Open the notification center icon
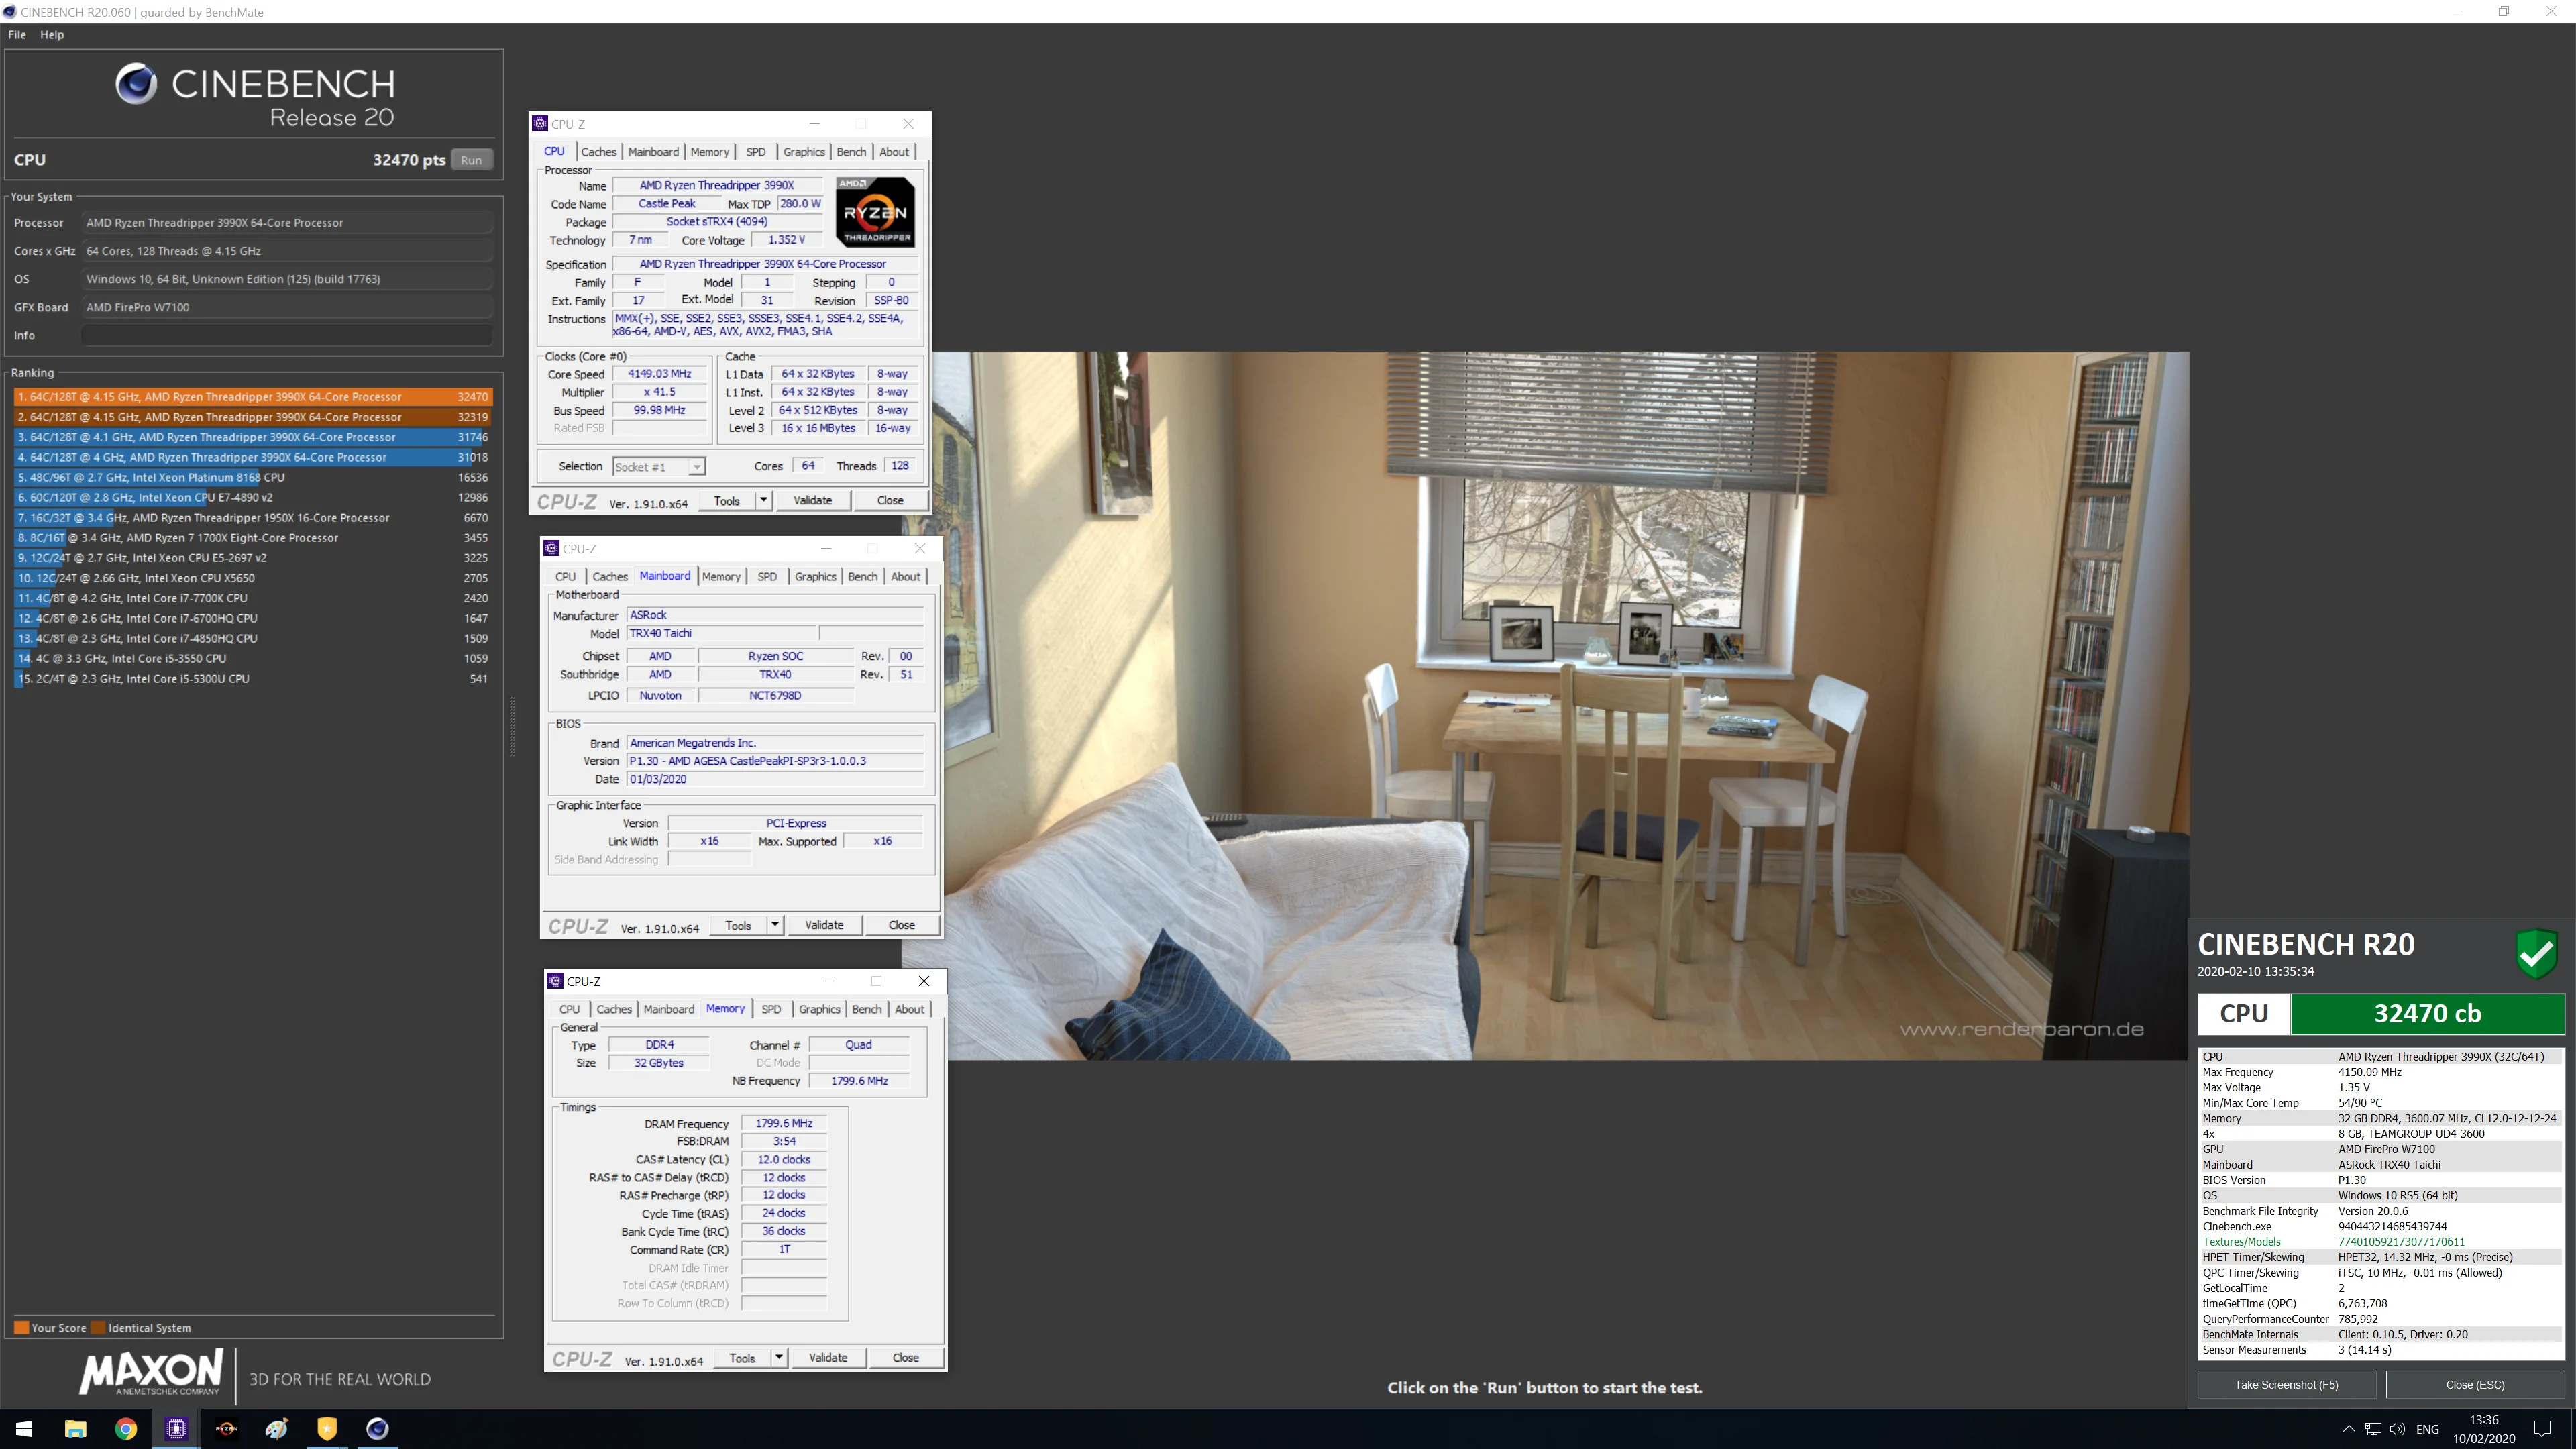This screenshot has height=1449, width=2576. (2542, 1428)
